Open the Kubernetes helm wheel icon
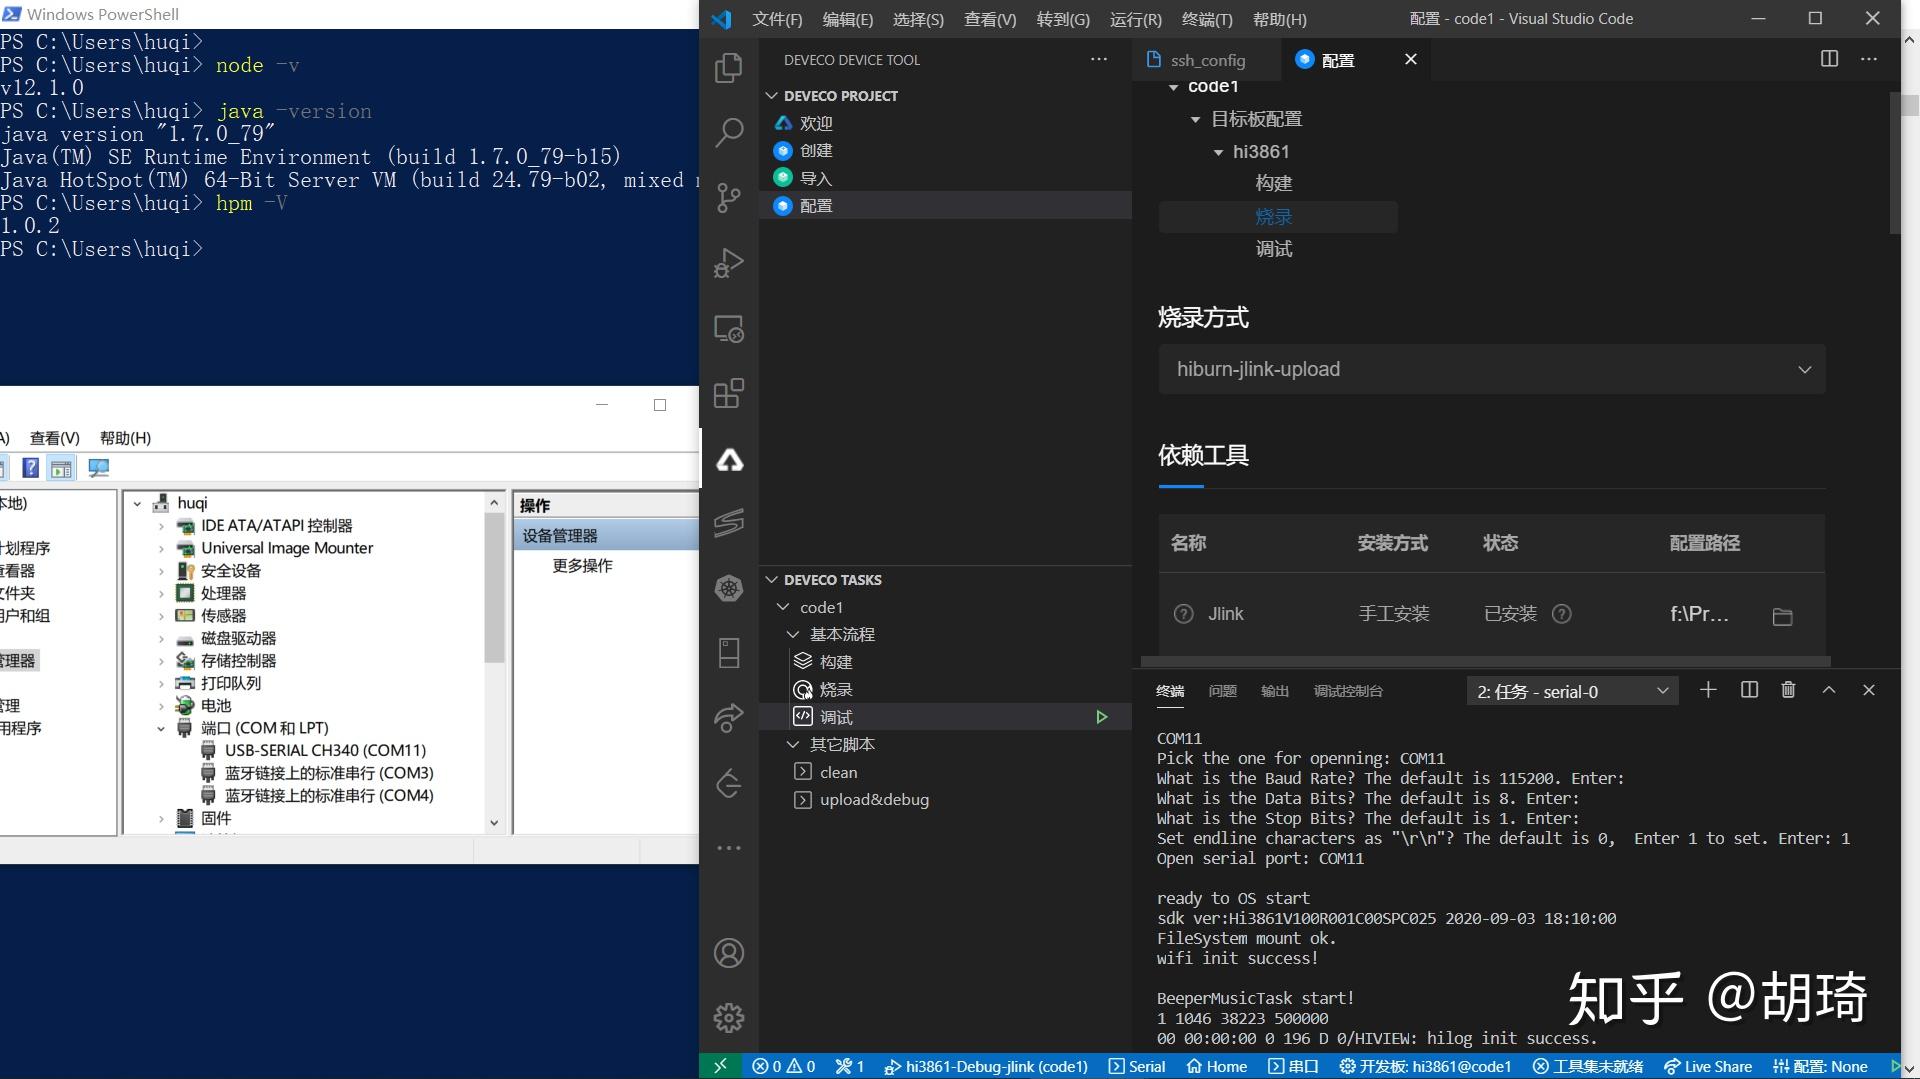The image size is (1920, 1079). [729, 588]
